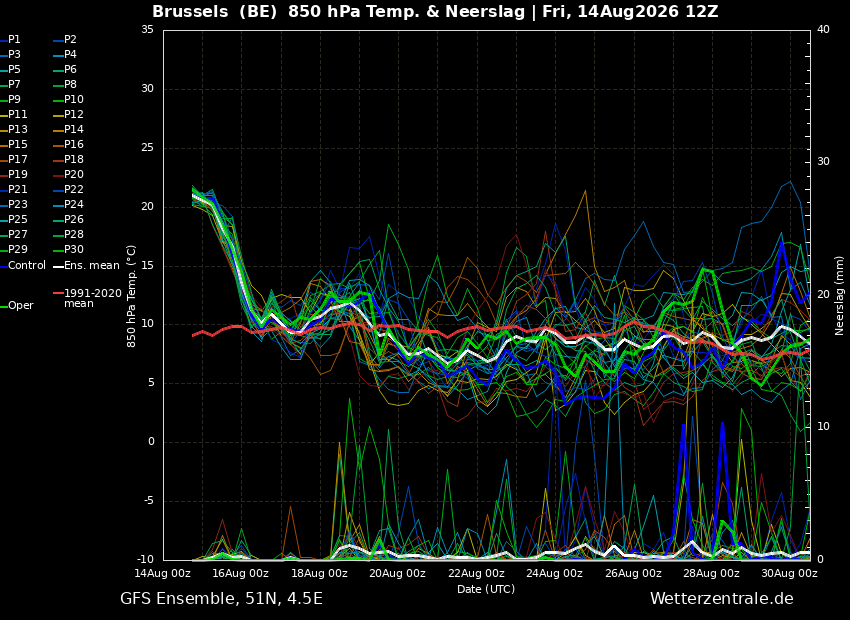
Task: Click the P19 member label
Action: click(14, 175)
